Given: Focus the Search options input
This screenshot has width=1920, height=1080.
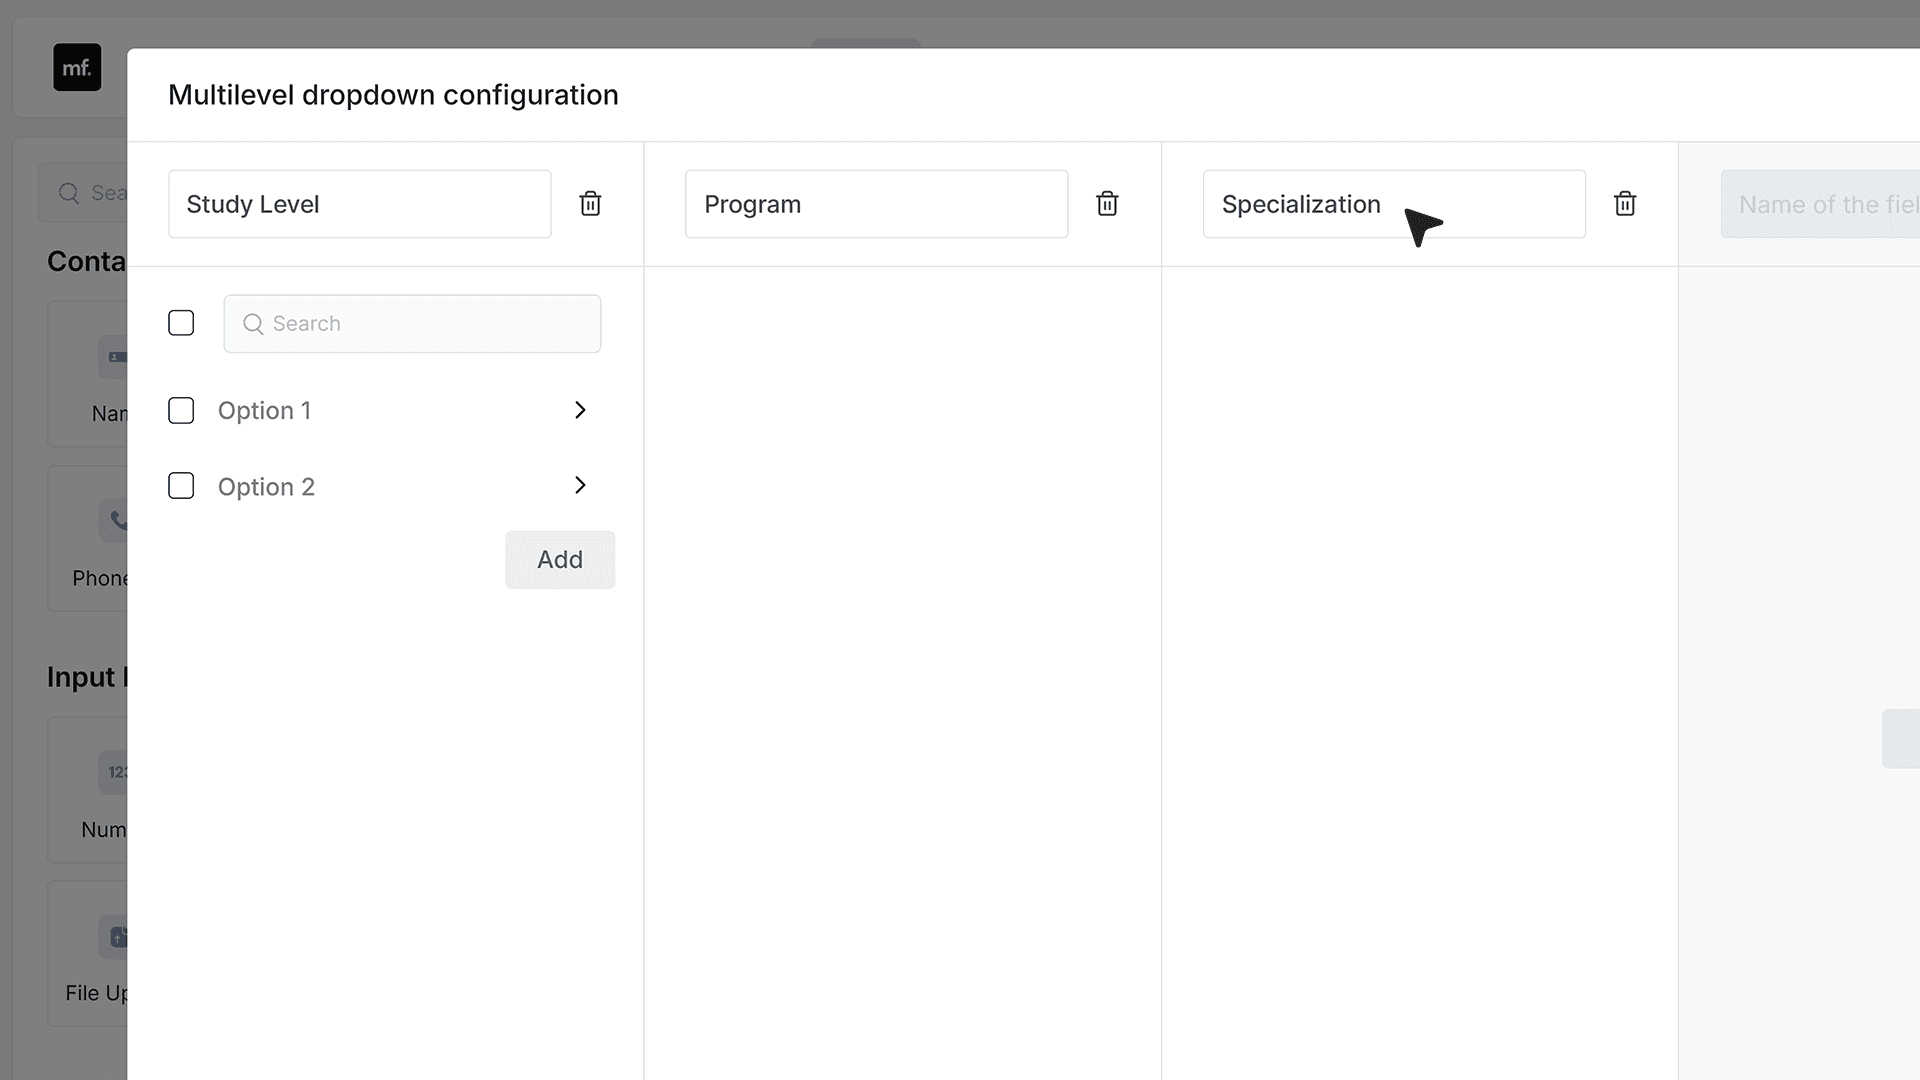Looking at the screenshot, I should pos(412,324).
